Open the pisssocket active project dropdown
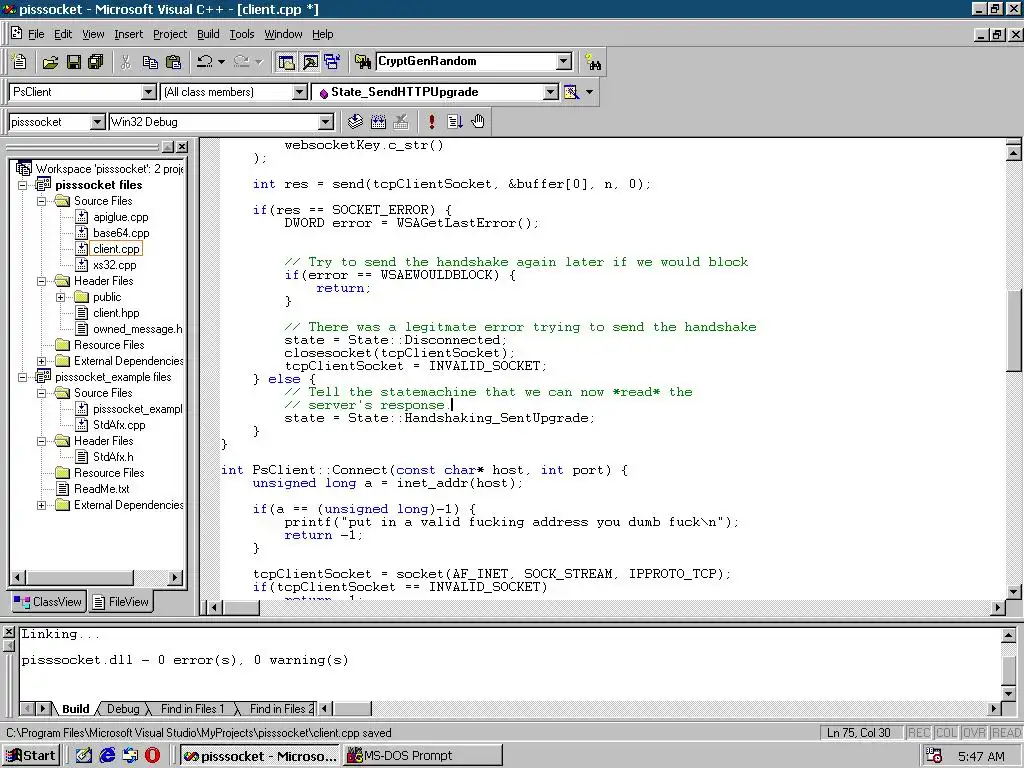Viewport: 1024px width, 768px height. click(97, 122)
